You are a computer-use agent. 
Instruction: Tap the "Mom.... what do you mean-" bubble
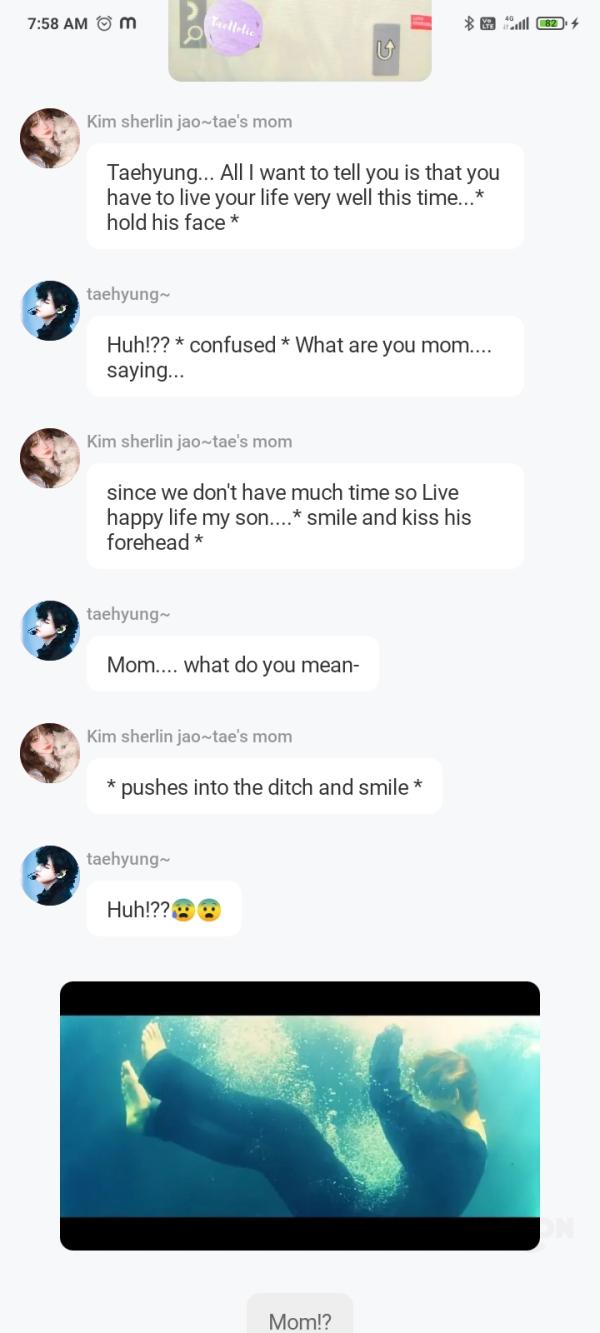tap(233, 665)
